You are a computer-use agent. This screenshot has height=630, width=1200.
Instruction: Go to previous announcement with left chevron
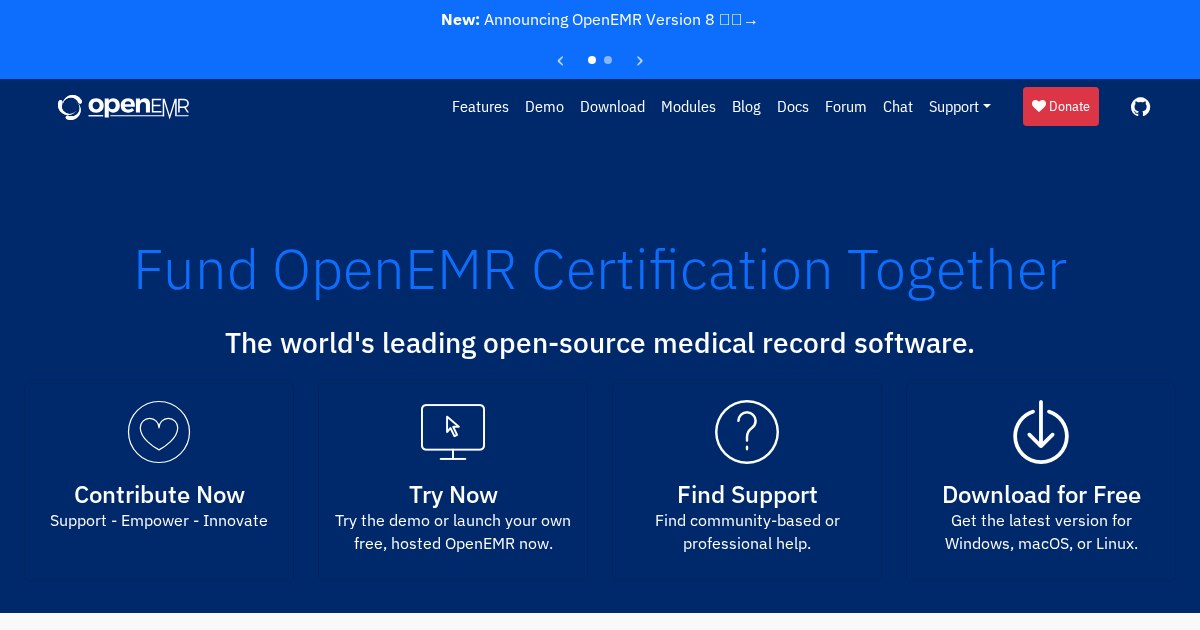561,61
